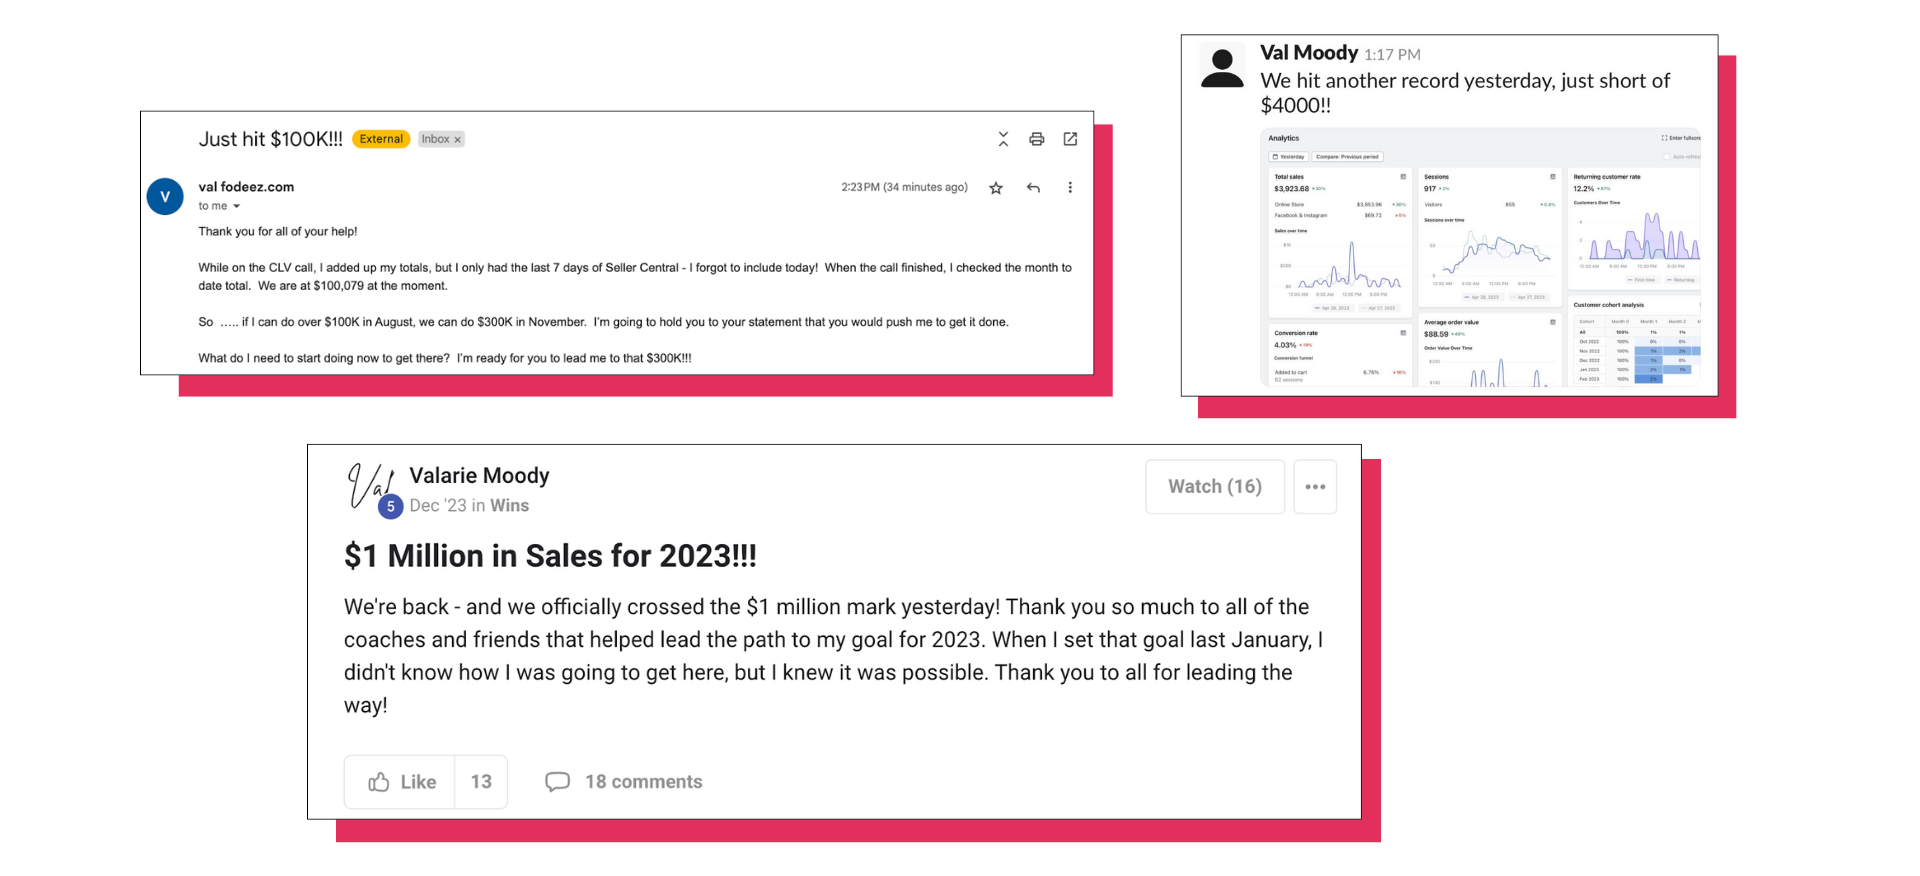Reply to the val fodeez.com email
The height and width of the screenshot is (876, 1920).
click(1033, 188)
